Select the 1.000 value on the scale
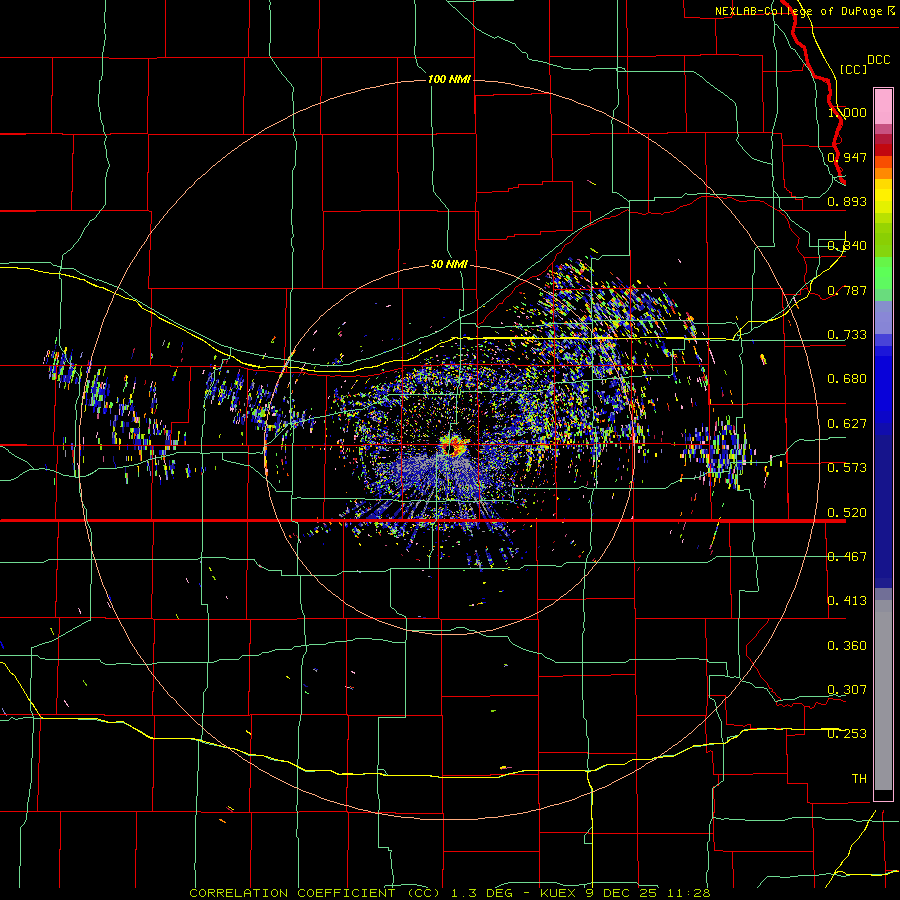This screenshot has height=900, width=900. click(847, 112)
